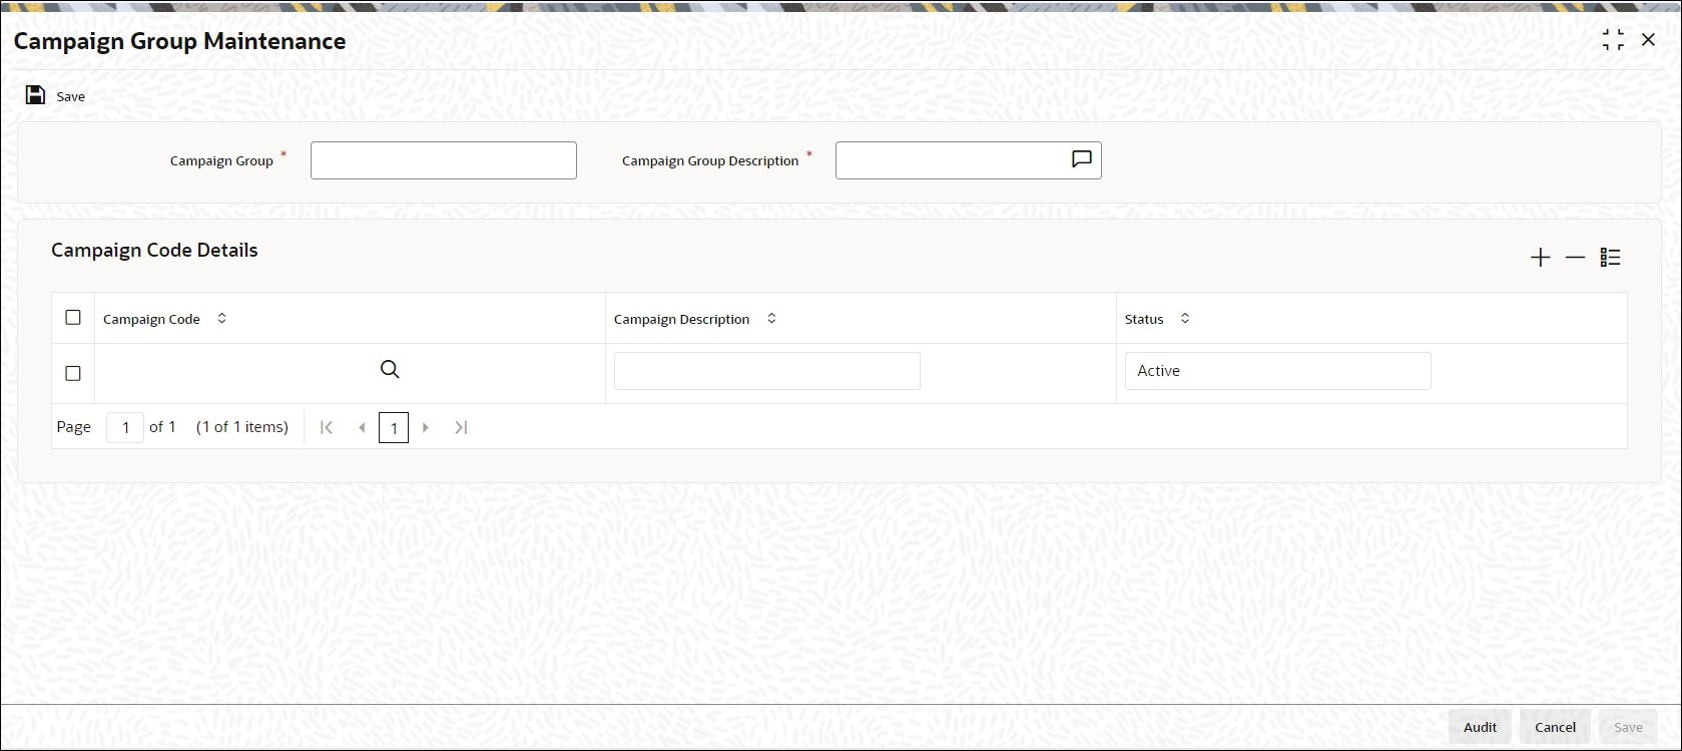Image resolution: width=1682 pixels, height=751 pixels.
Task: Click the Status field showing Active
Action: coord(1278,371)
